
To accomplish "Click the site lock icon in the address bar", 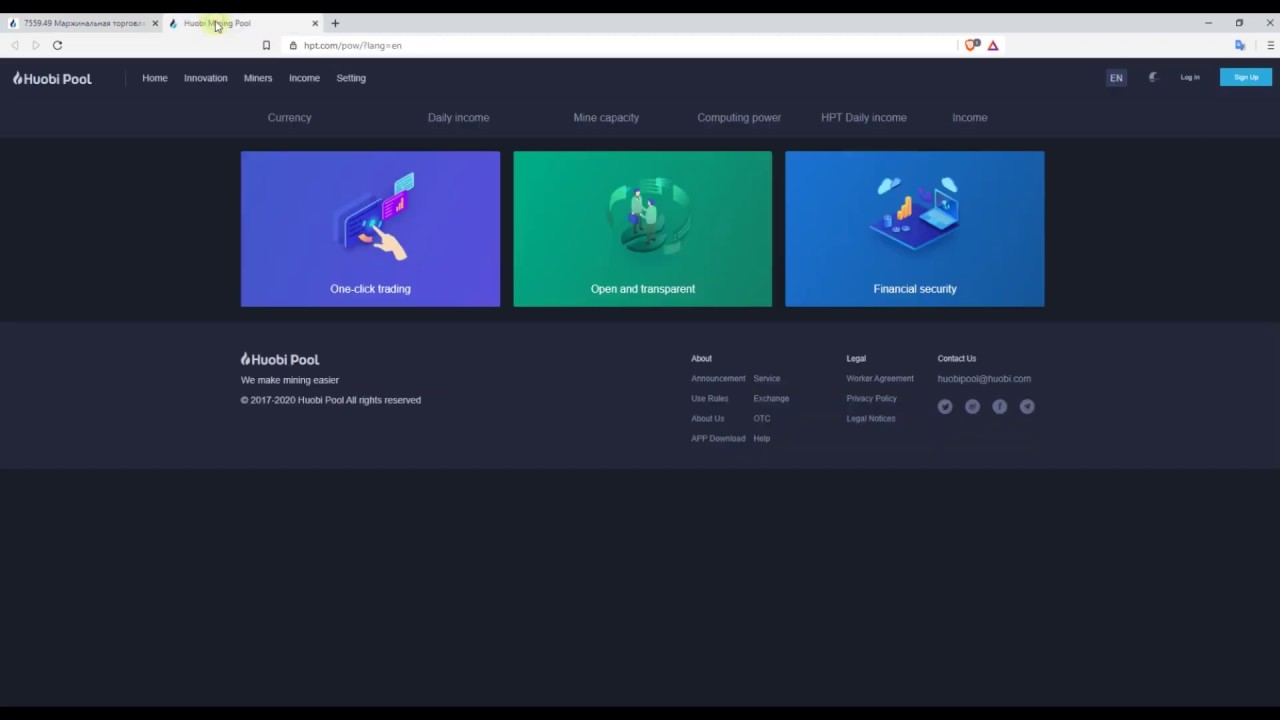I will (293, 45).
